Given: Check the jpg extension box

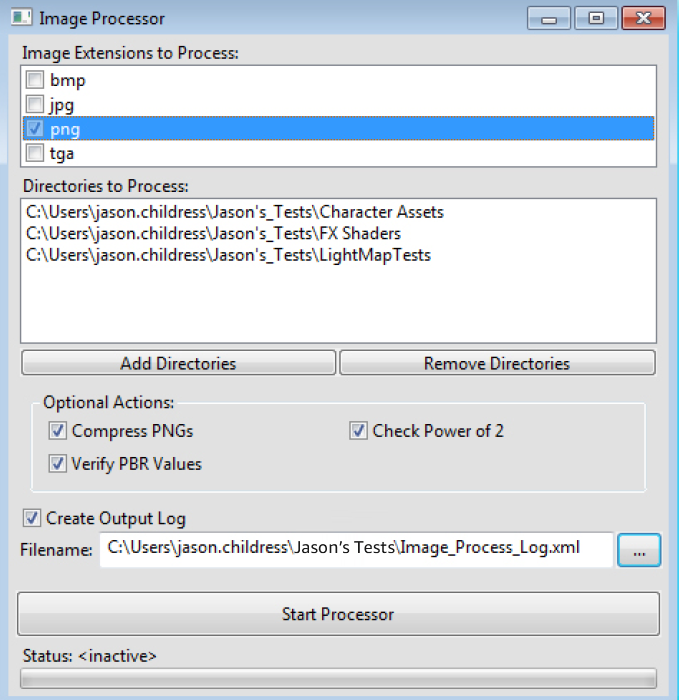Looking at the screenshot, I should (35, 104).
